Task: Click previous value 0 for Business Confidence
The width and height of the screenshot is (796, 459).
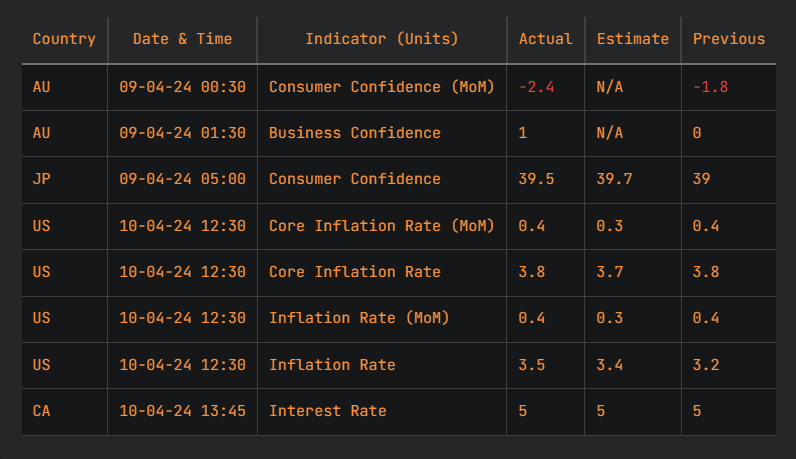Action: 697,133
